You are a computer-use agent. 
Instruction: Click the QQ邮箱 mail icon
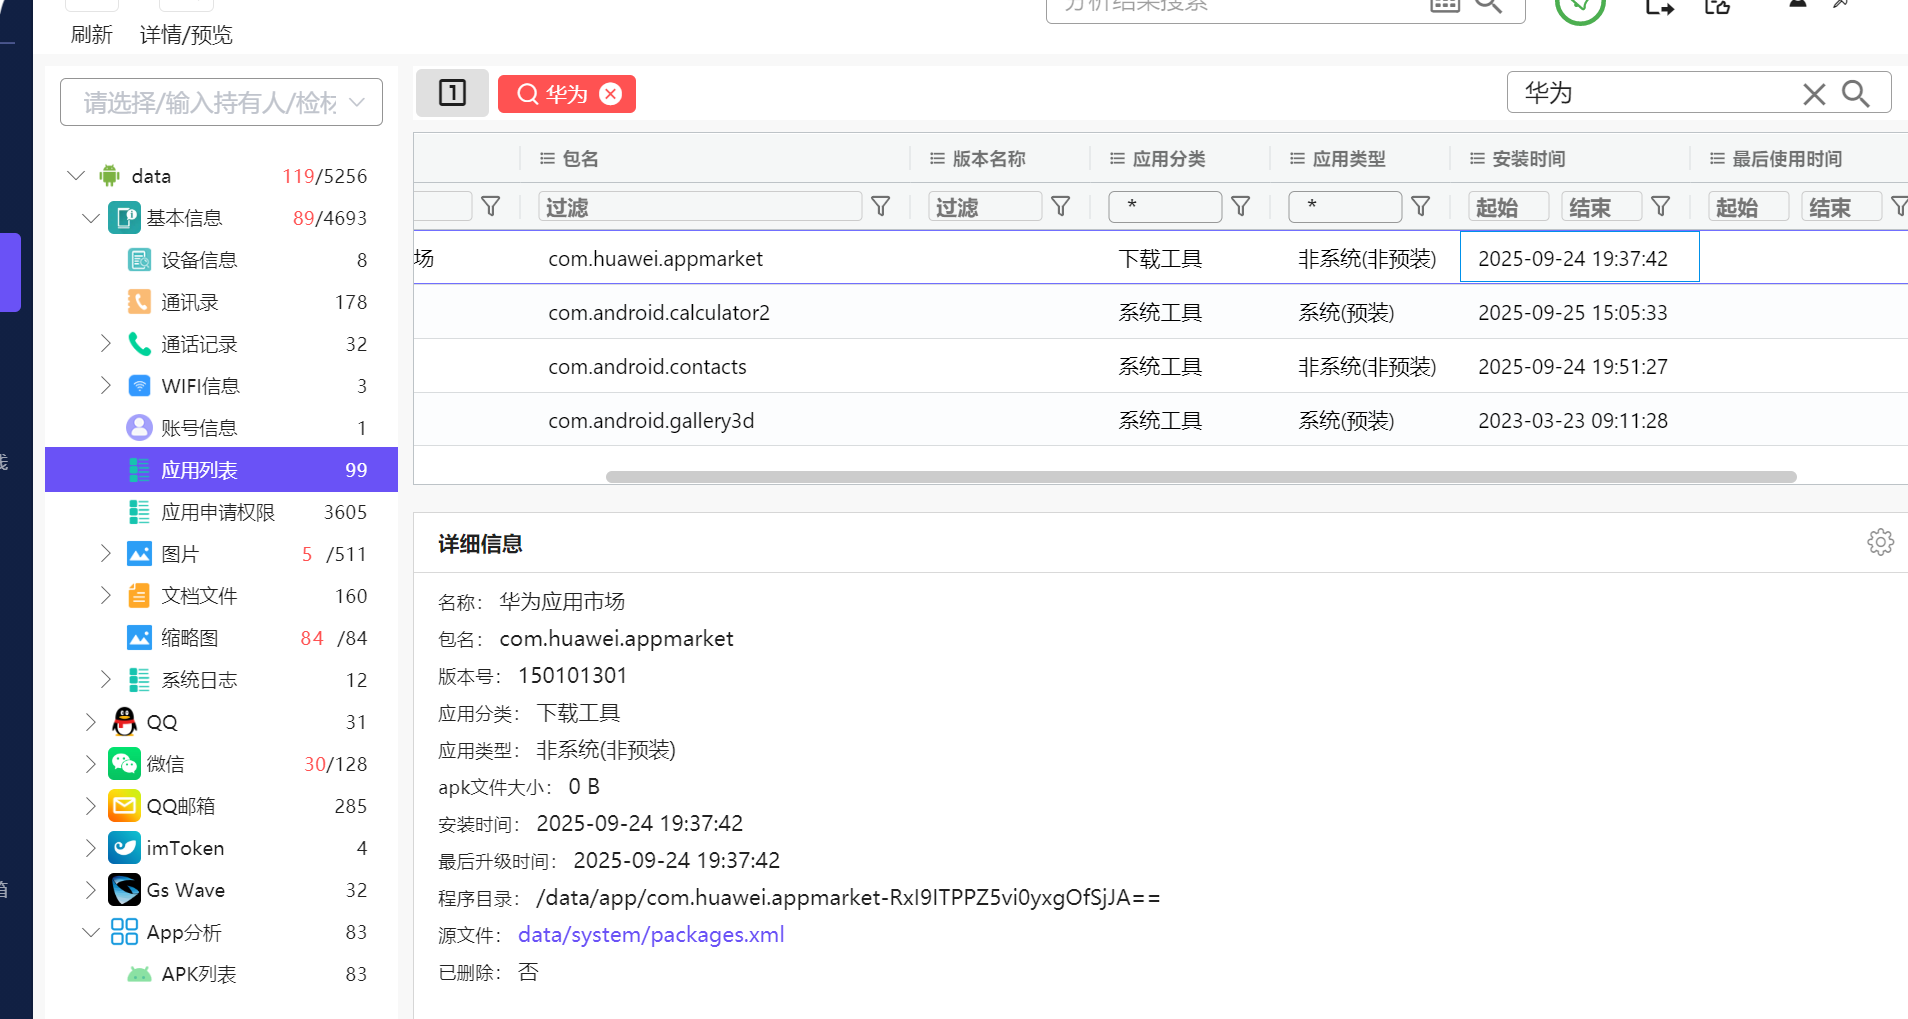point(124,806)
